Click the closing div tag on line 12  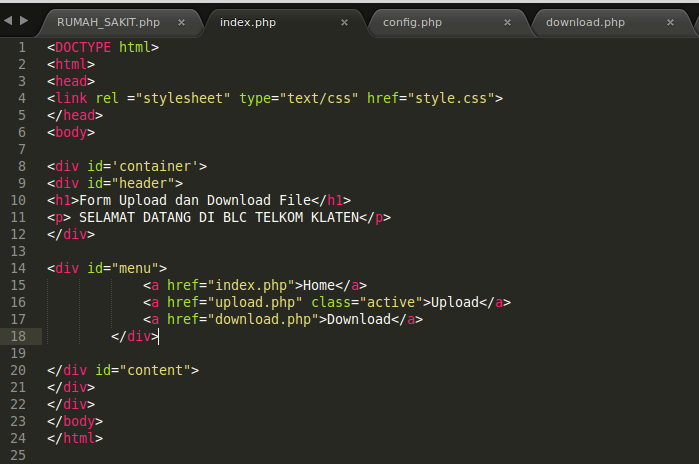click(71, 234)
